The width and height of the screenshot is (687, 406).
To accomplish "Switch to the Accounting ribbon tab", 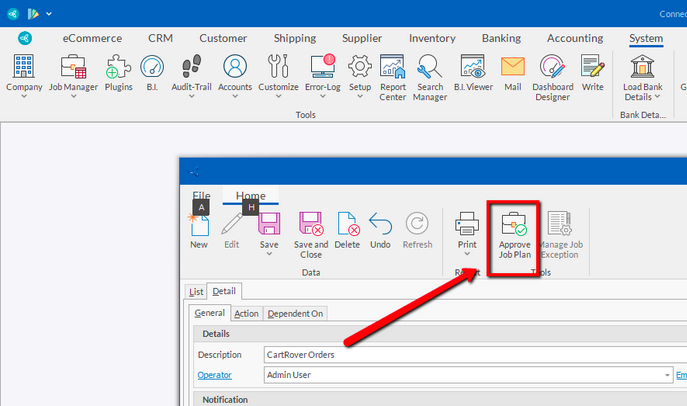I will (575, 39).
